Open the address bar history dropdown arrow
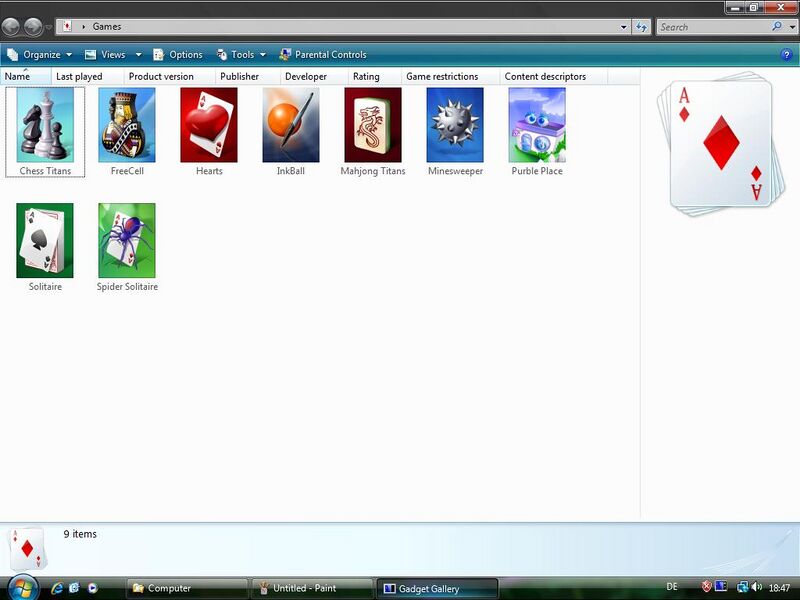The width and height of the screenshot is (800, 600). pos(623,27)
